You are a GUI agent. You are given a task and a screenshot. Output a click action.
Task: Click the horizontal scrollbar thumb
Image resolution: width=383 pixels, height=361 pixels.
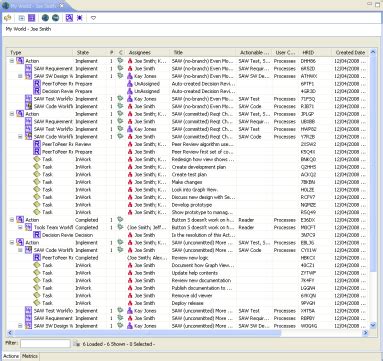[x=147, y=333]
